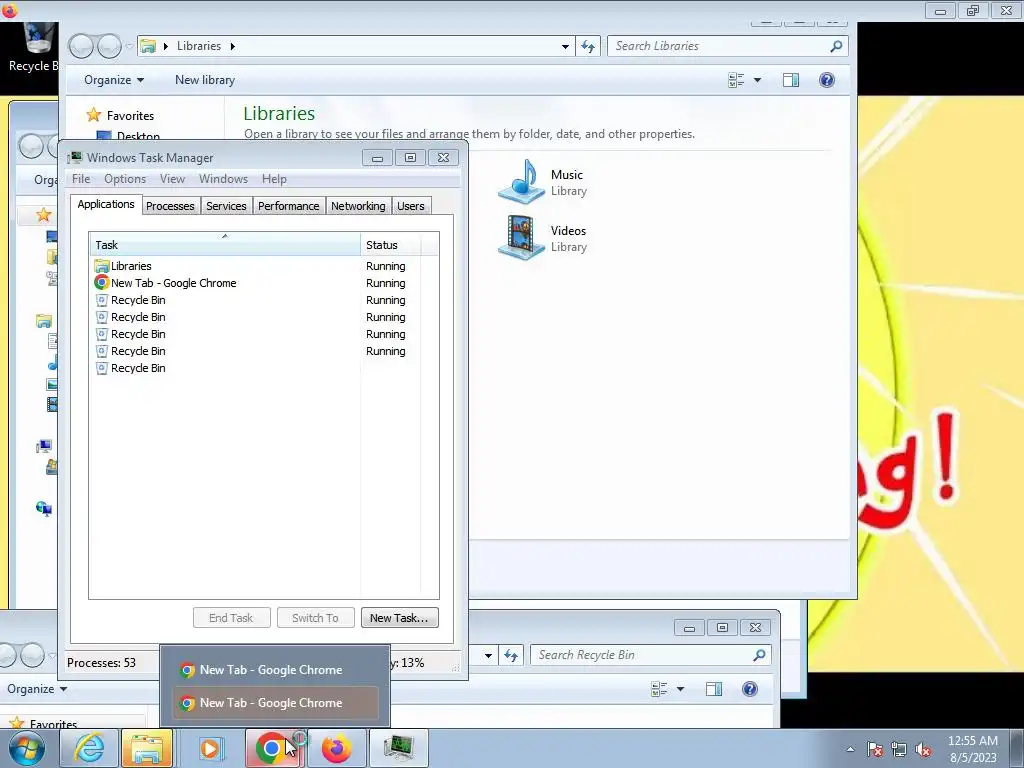The width and height of the screenshot is (1024, 768).
Task: Click search magnifier in Search Libraries box
Action: (835, 46)
